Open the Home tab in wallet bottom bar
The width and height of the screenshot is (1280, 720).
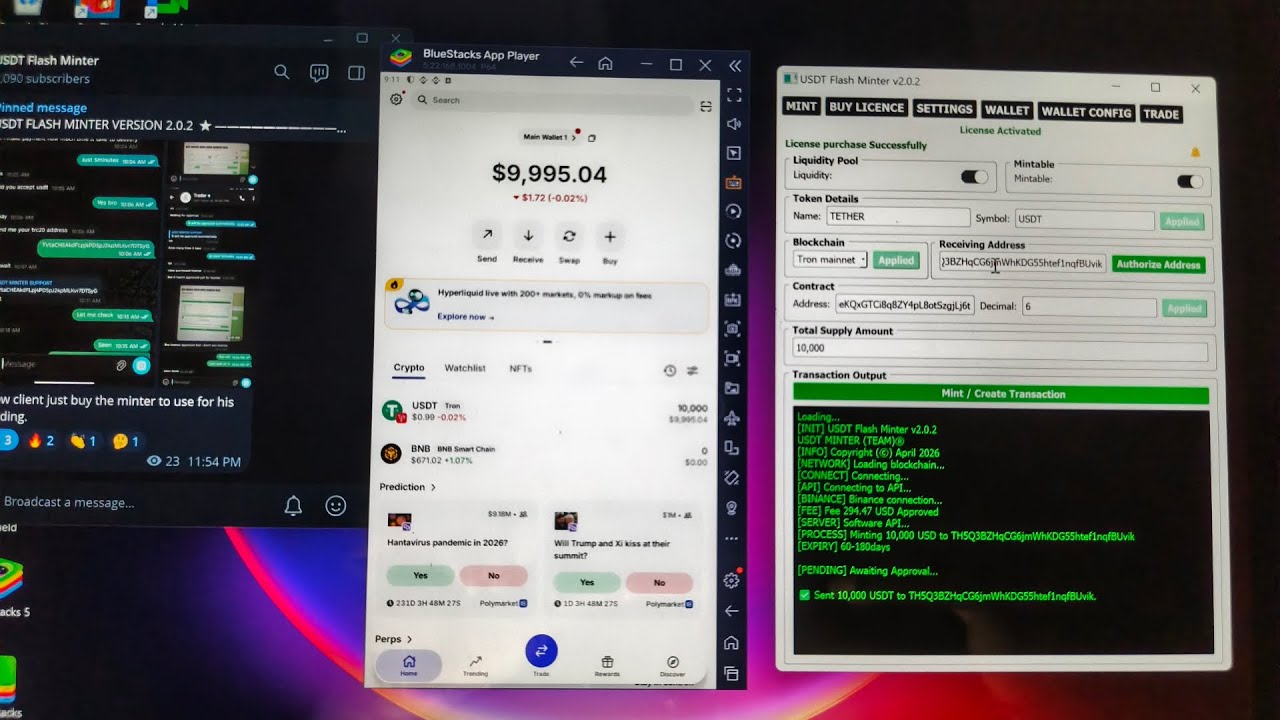408,665
